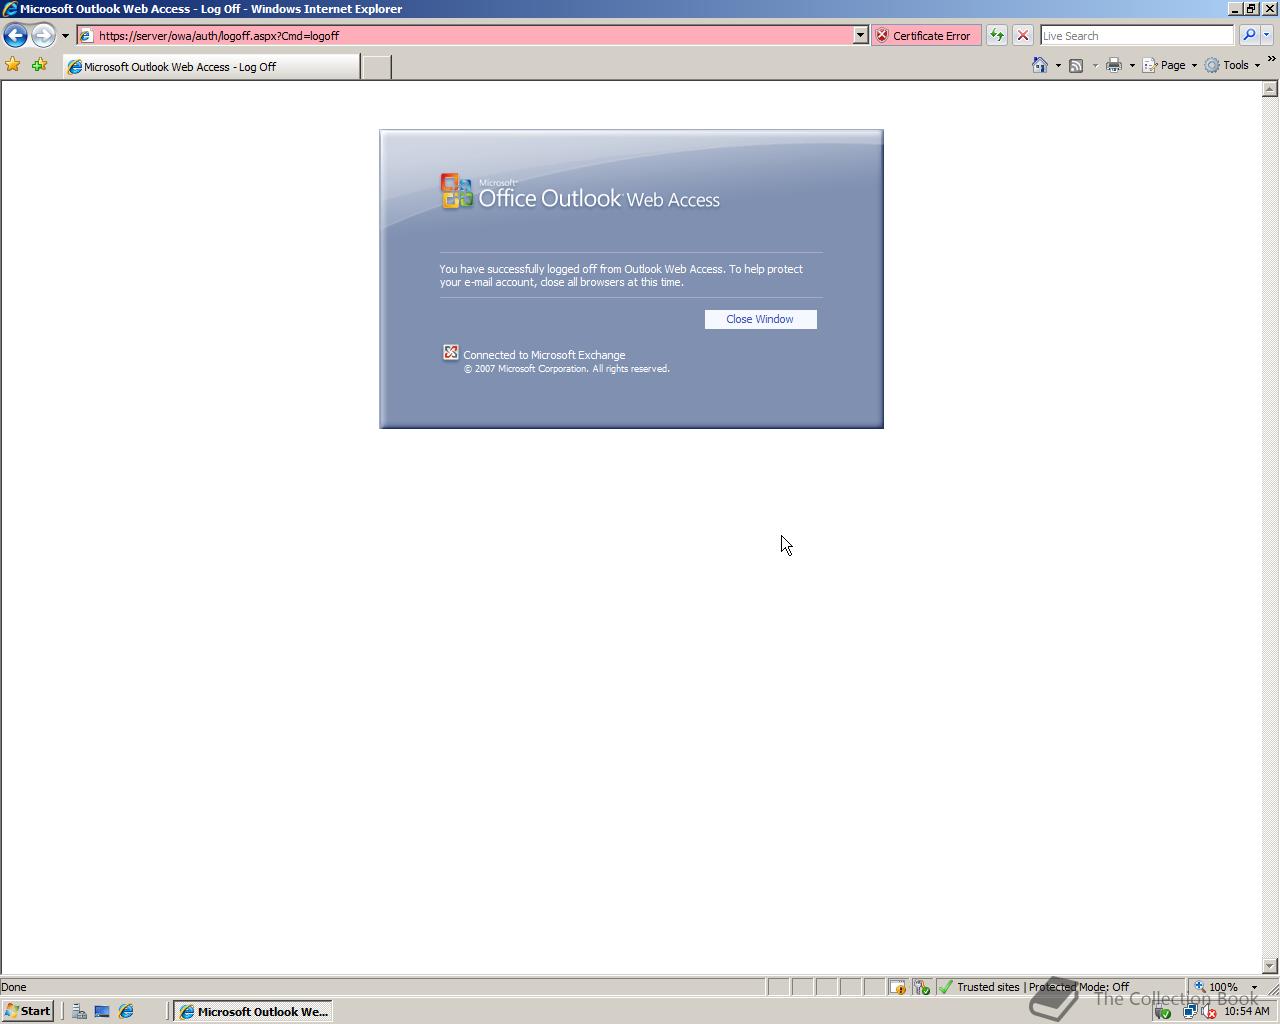Click the Print icon
This screenshot has width=1280, height=1024.
[1113, 65]
